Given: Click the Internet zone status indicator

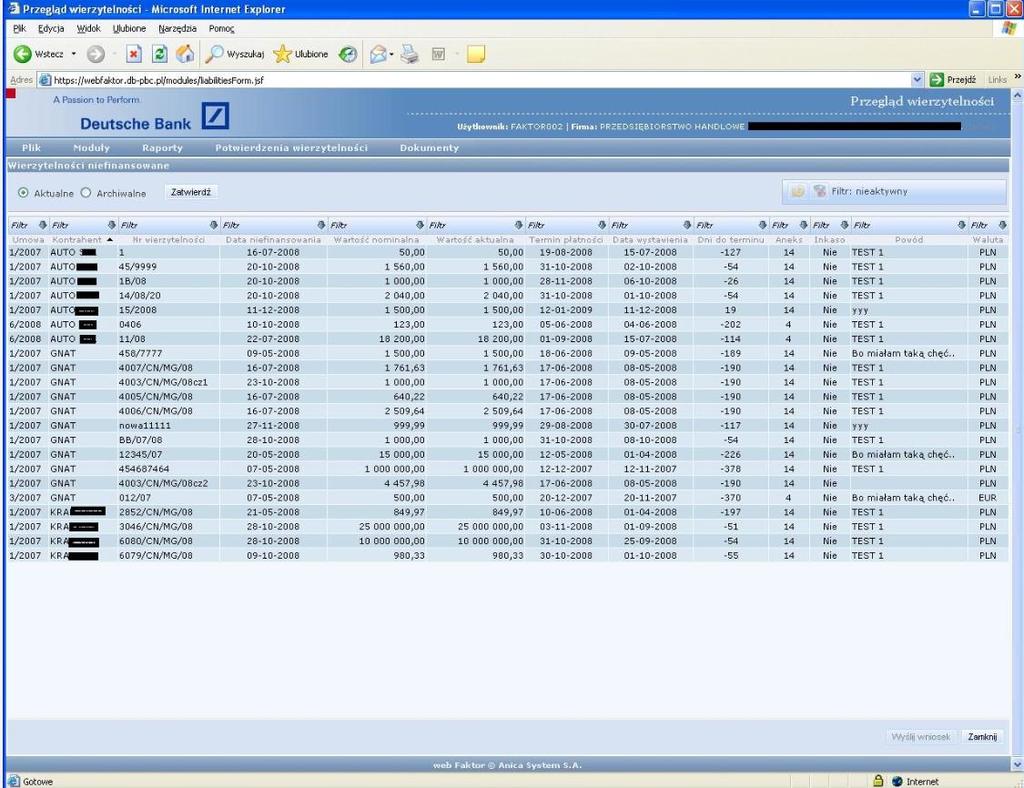Looking at the screenshot, I should 915,781.
